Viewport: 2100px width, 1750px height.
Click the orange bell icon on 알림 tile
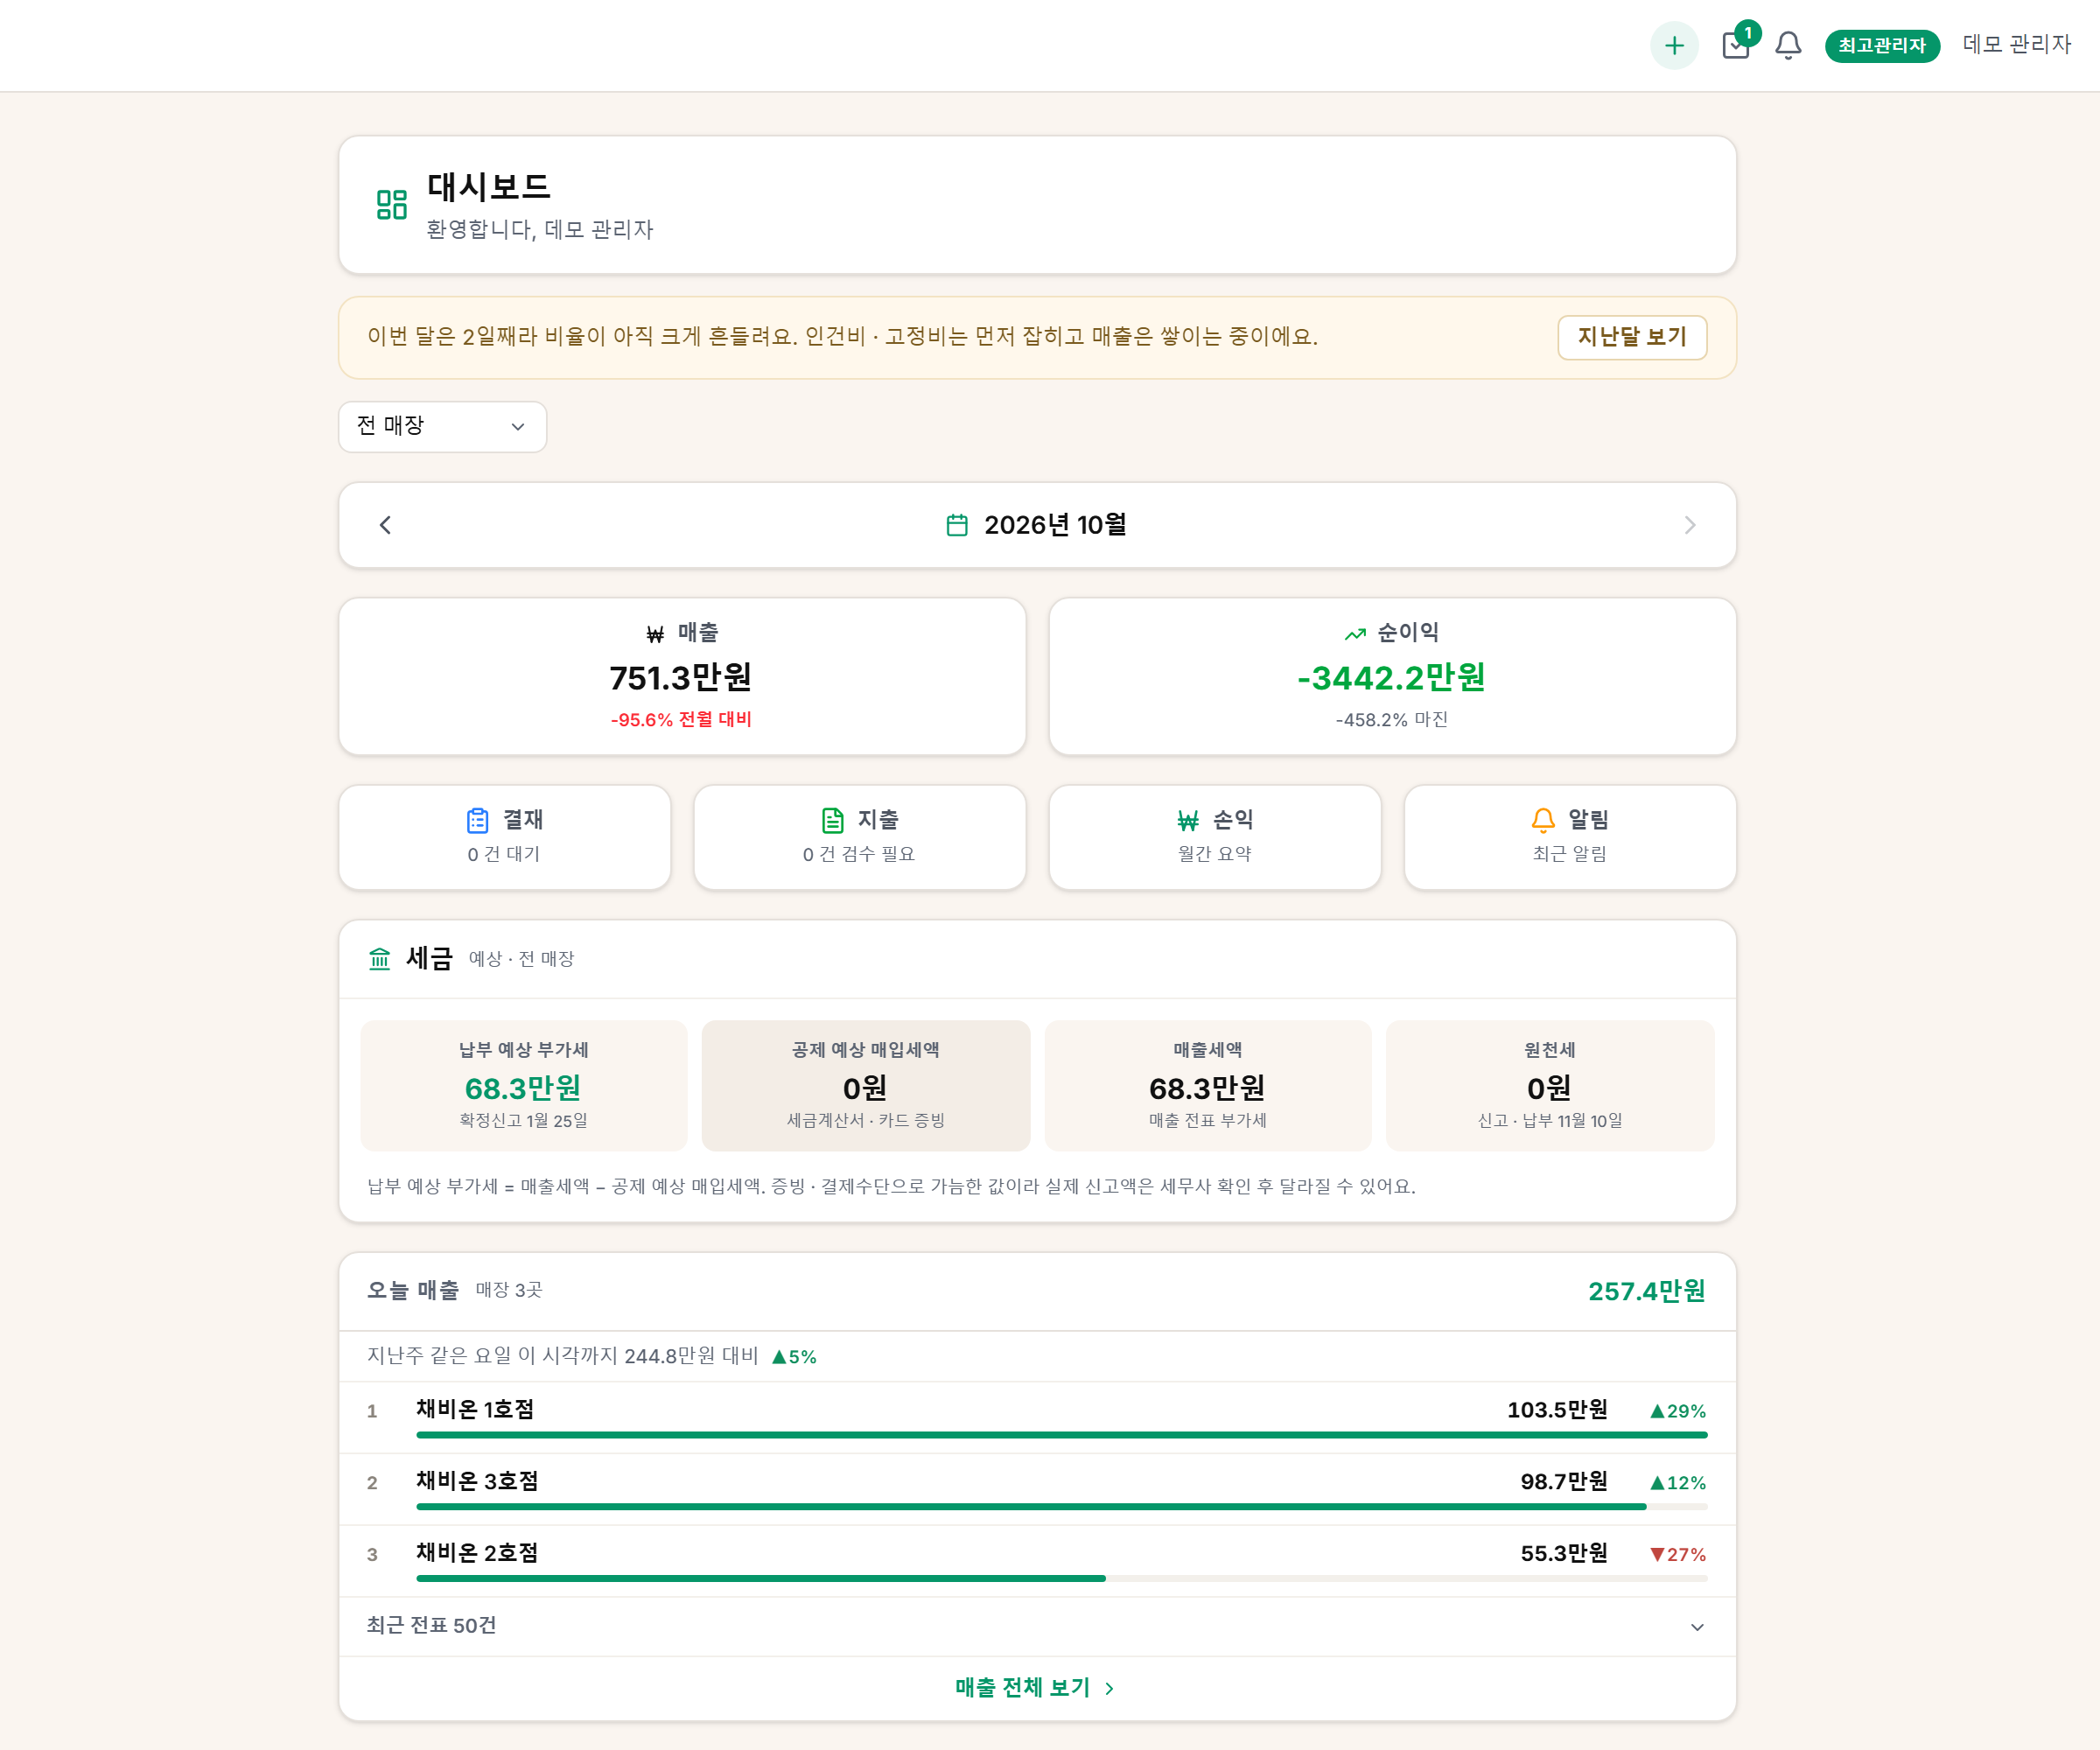pos(1543,820)
